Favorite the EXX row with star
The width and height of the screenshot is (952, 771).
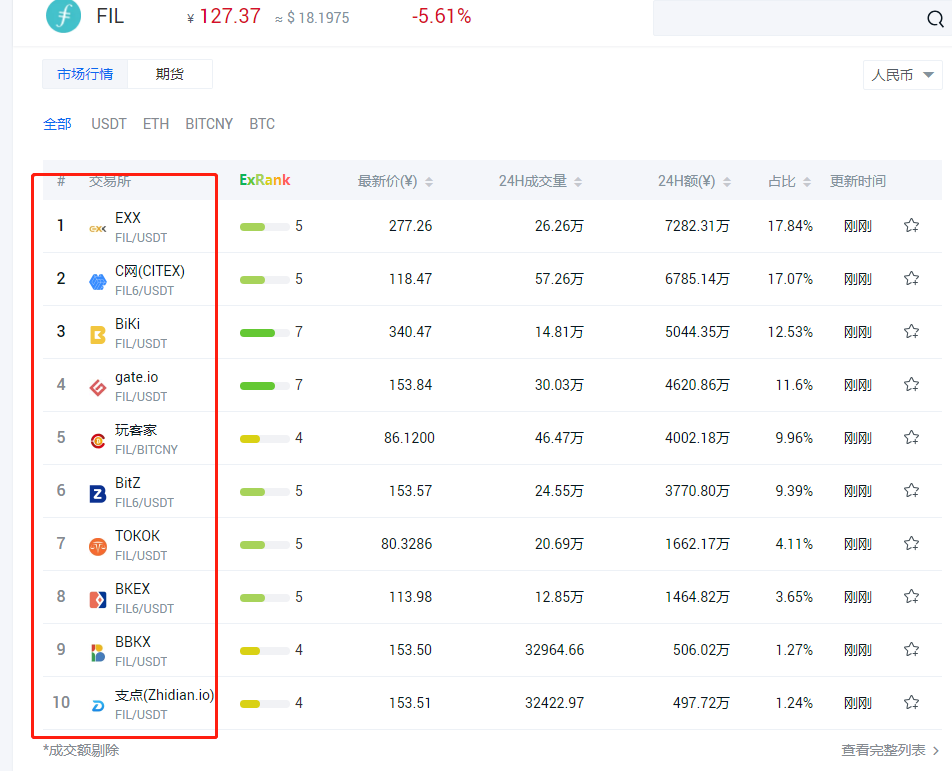tap(911, 225)
